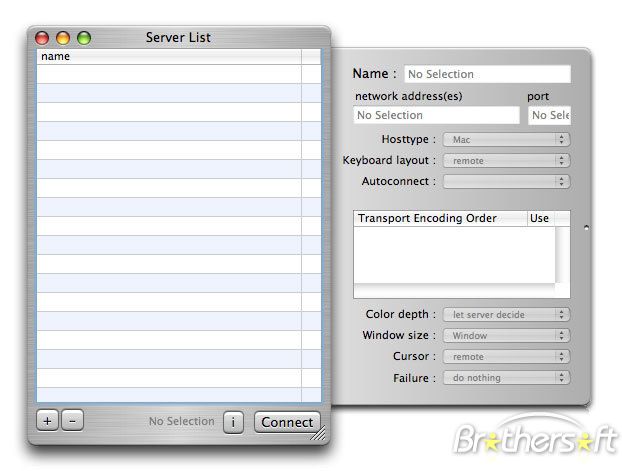622x471 pixels.
Task: Open the Failure dropdown showing do nothing
Action: 507,377
